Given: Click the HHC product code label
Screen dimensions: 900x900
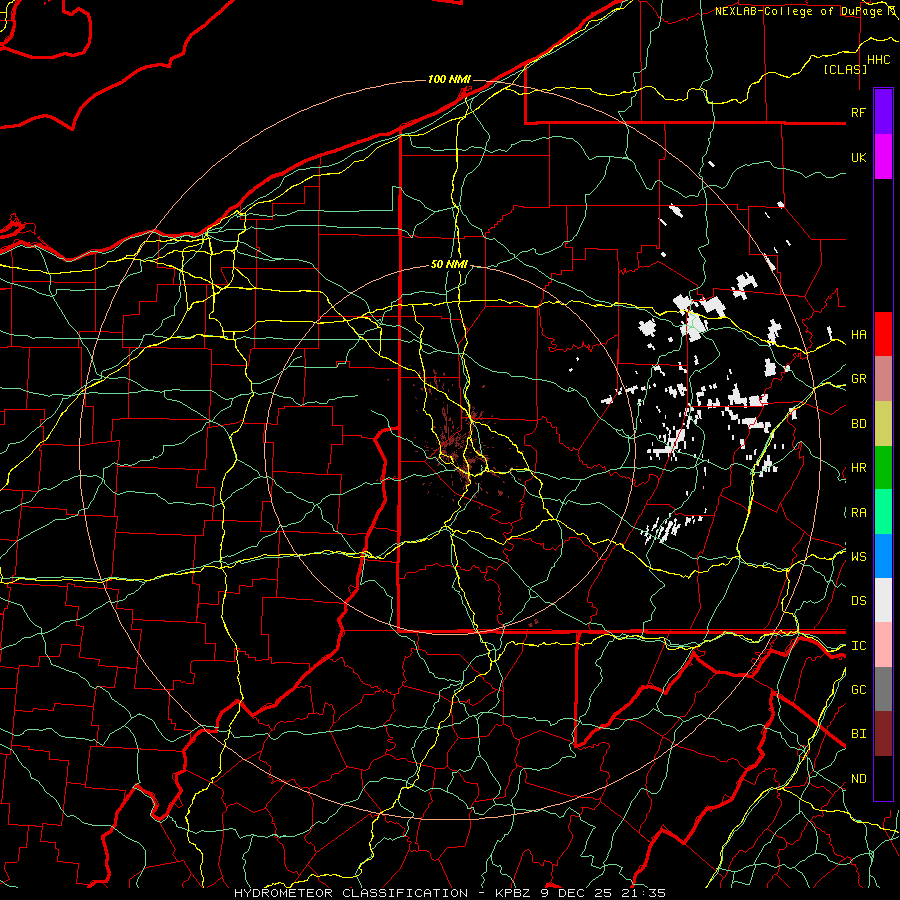Looking at the screenshot, I should click(x=878, y=60).
